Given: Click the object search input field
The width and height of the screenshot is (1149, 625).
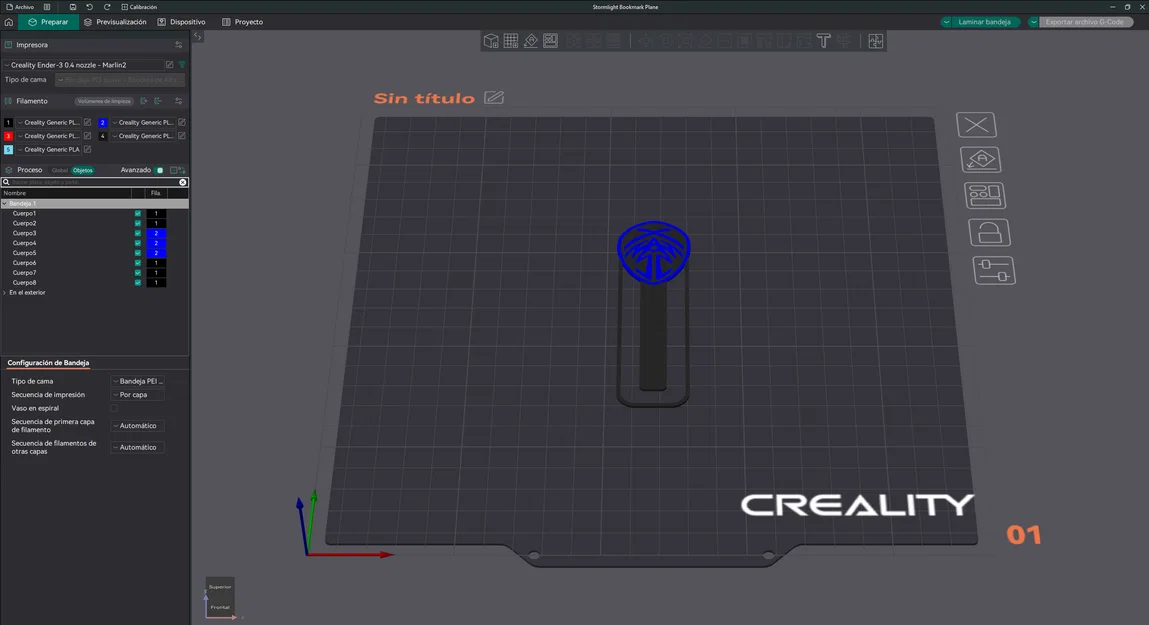Looking at the screenshot, I should pyautogui.click(x=94, y=182).
